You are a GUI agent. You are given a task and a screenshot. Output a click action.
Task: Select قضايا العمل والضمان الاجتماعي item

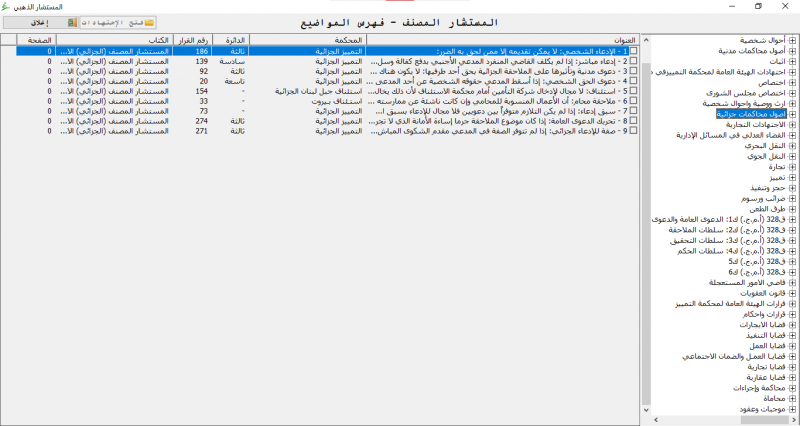pyautogui.click(x=735, y=356)
